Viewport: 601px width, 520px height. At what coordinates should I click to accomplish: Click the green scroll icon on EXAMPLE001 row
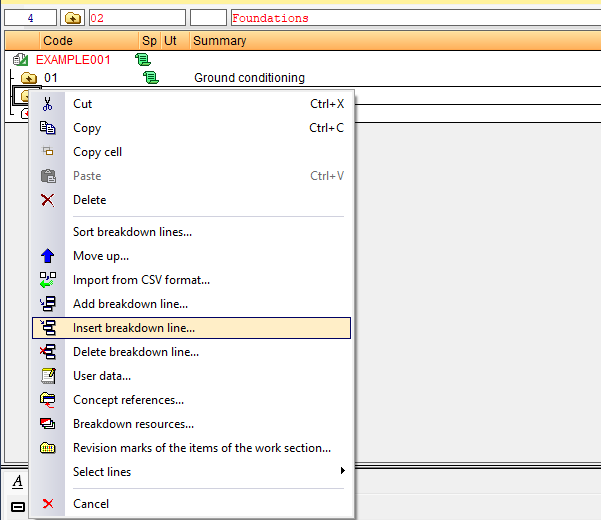tap(143, 59)
